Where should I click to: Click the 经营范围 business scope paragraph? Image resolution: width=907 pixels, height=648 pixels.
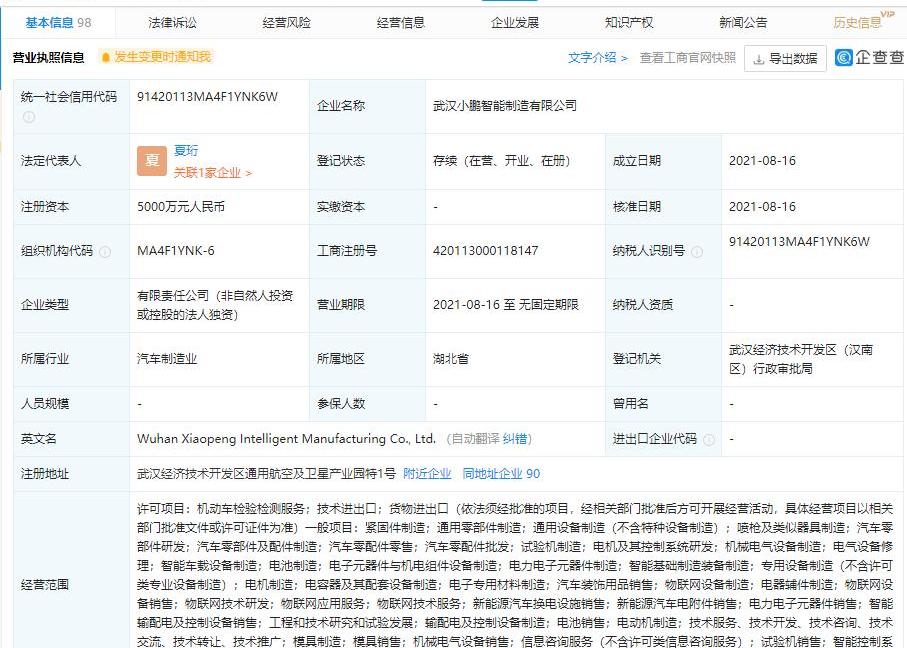[515, 575]
